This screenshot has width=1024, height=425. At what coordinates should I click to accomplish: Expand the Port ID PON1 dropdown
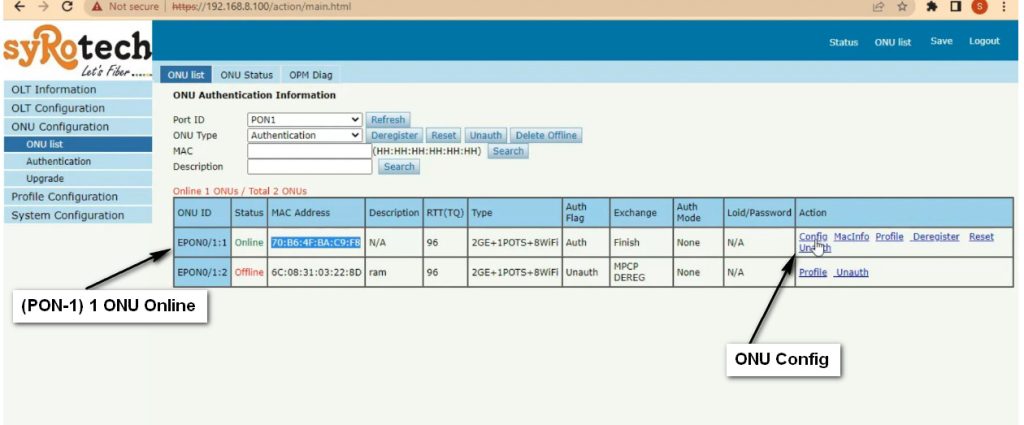(305, 120)
